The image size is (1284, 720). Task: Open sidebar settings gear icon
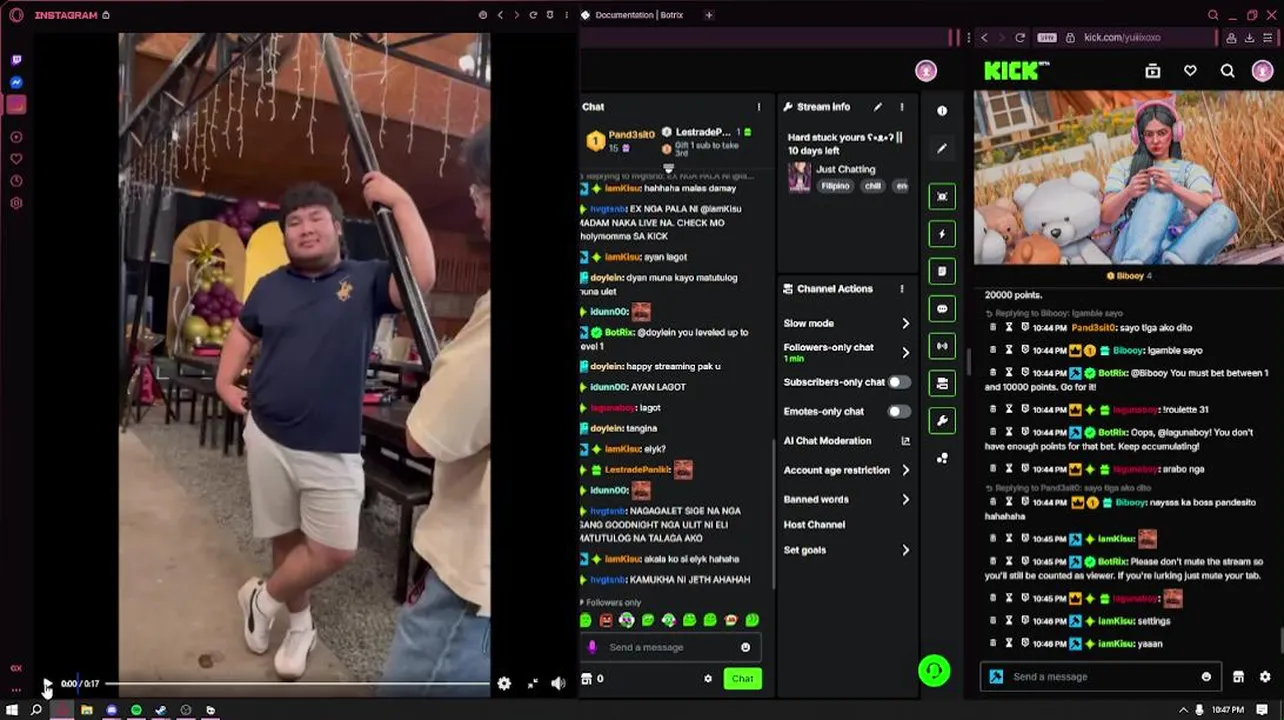tap(16, 203)
